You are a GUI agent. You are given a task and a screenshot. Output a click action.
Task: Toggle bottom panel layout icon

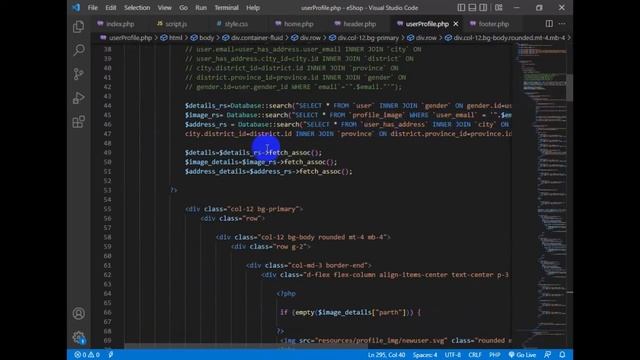coord(472,7)
